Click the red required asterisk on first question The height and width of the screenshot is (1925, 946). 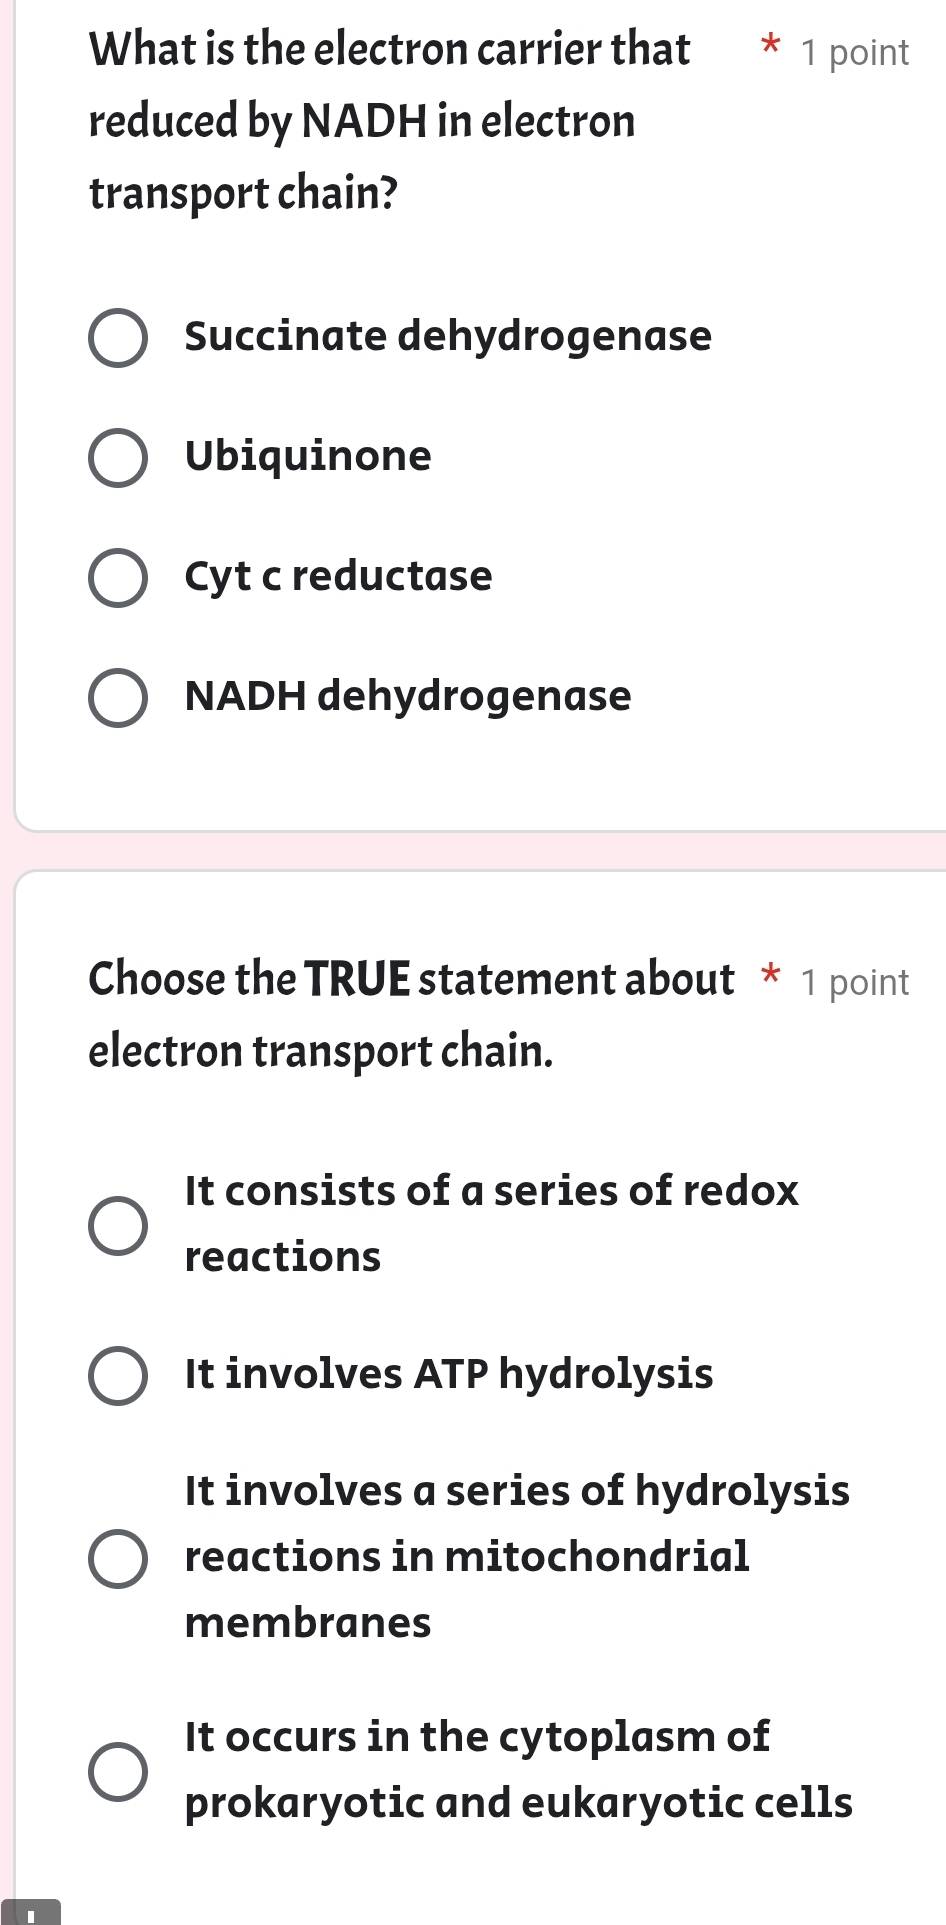point(768,47)
